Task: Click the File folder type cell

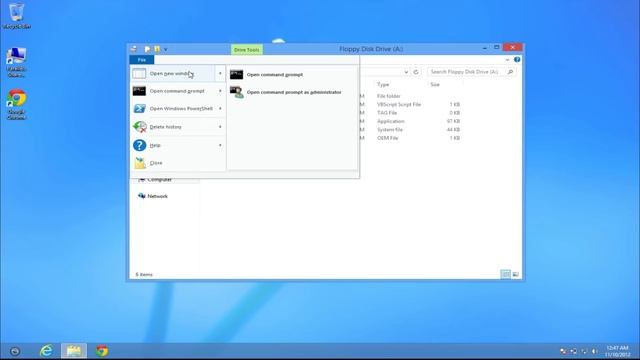Action: (389, 96)
